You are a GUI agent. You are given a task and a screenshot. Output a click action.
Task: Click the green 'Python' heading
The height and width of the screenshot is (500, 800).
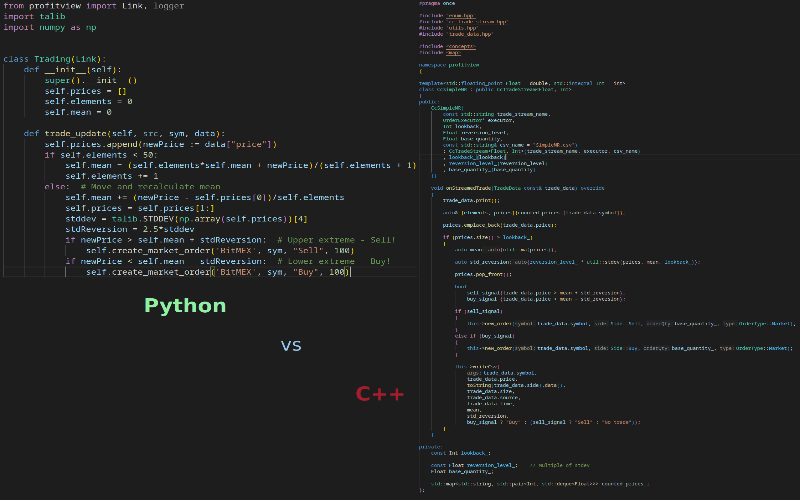point(185,306)
